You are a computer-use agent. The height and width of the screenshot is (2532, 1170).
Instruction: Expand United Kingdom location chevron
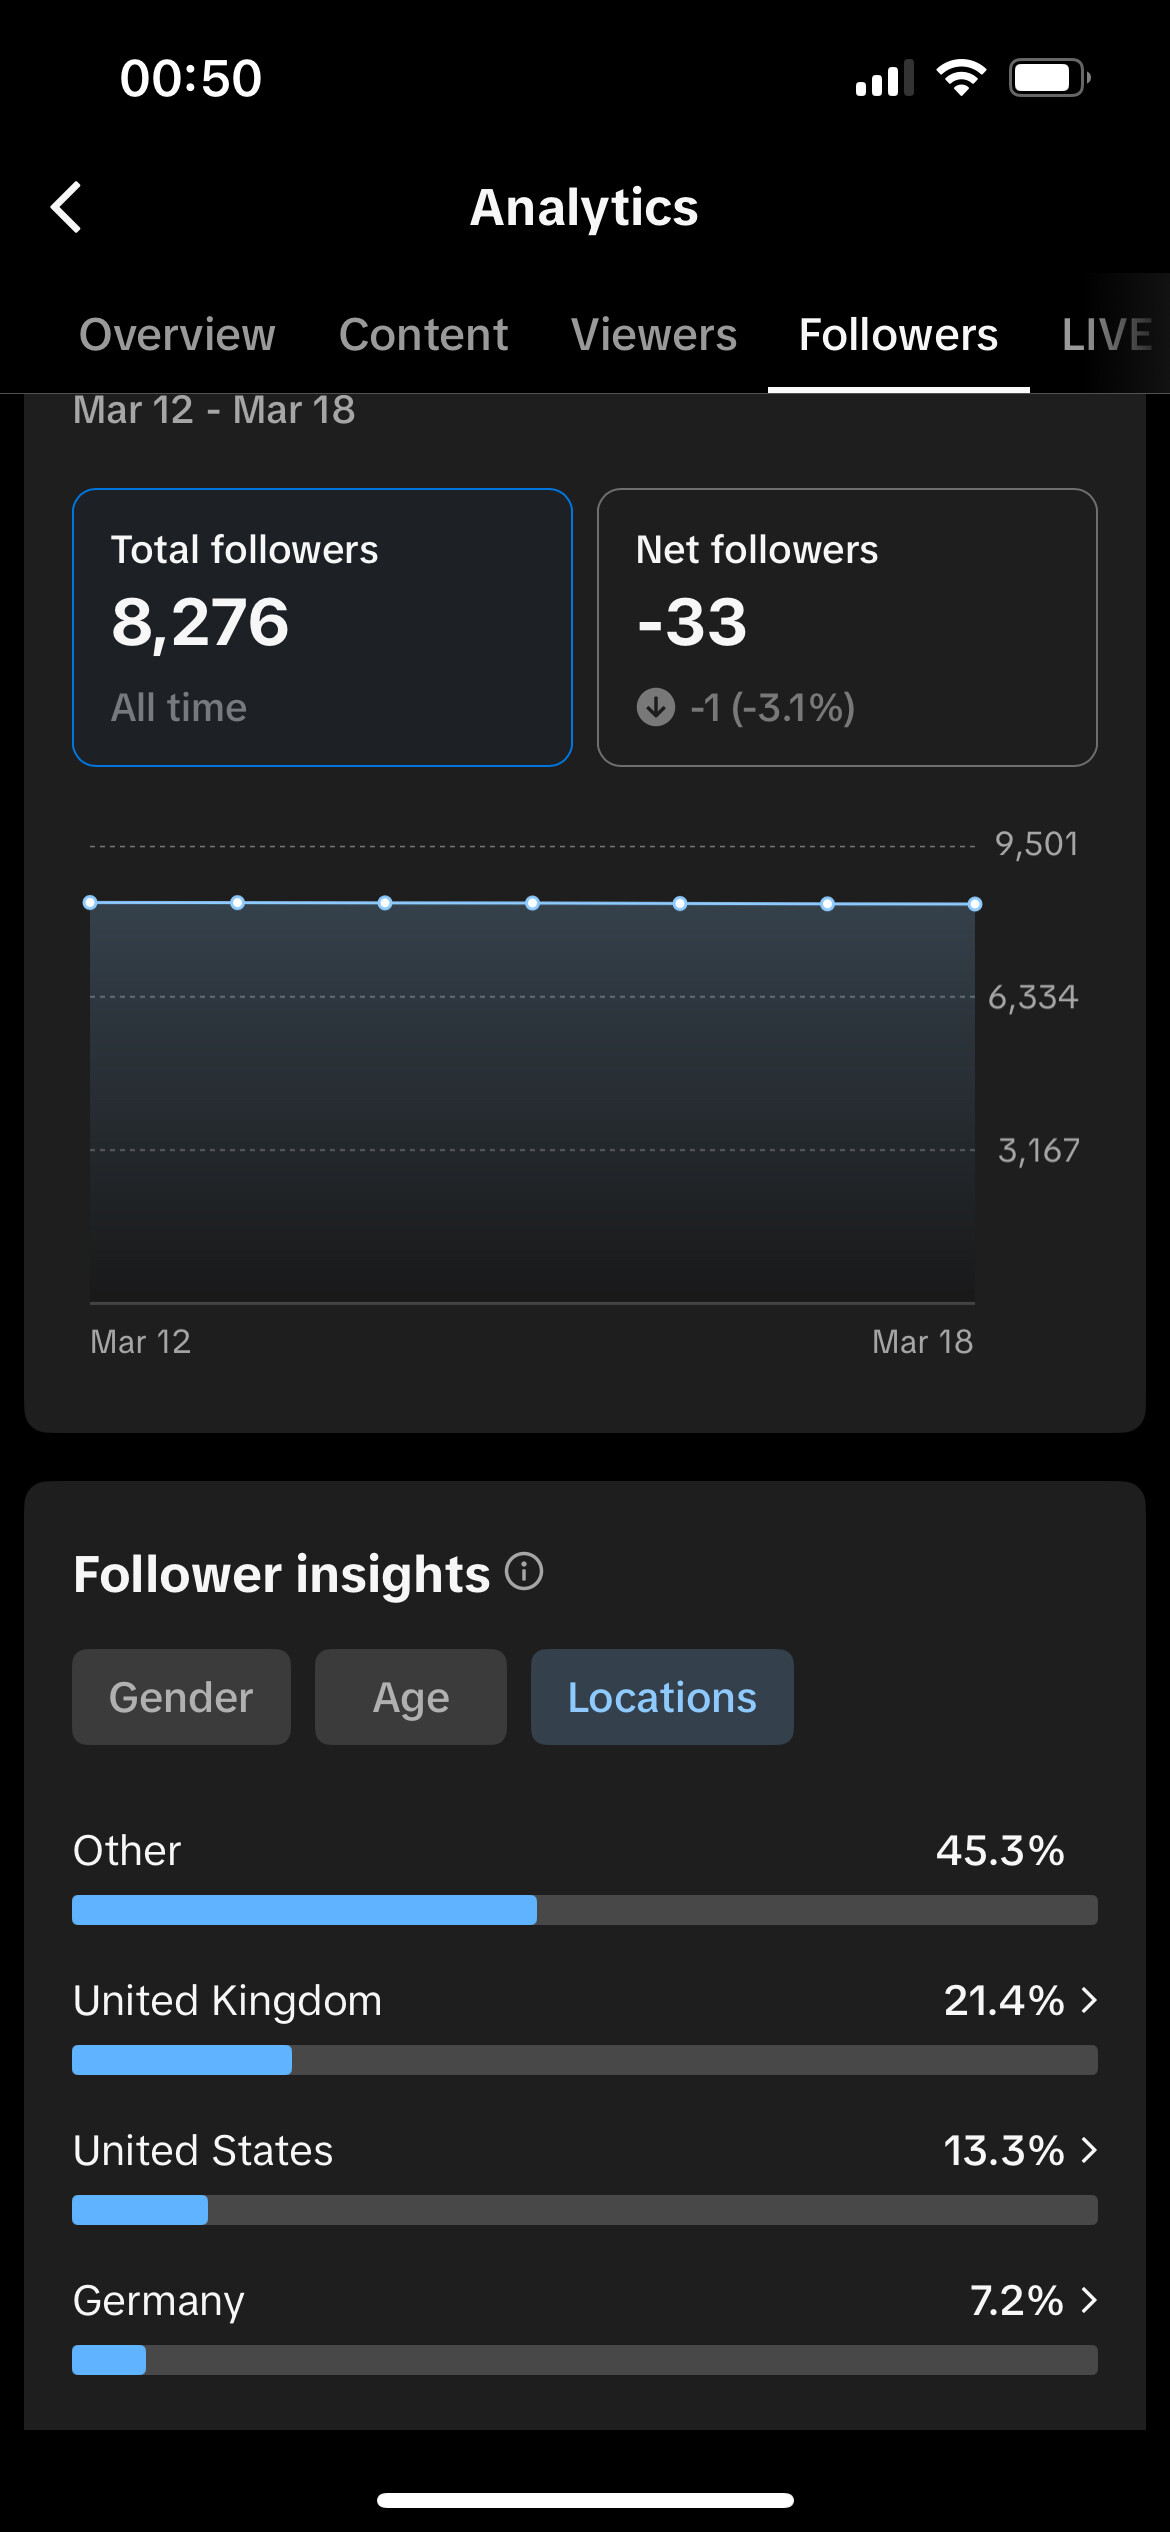coord(1089,2000)
